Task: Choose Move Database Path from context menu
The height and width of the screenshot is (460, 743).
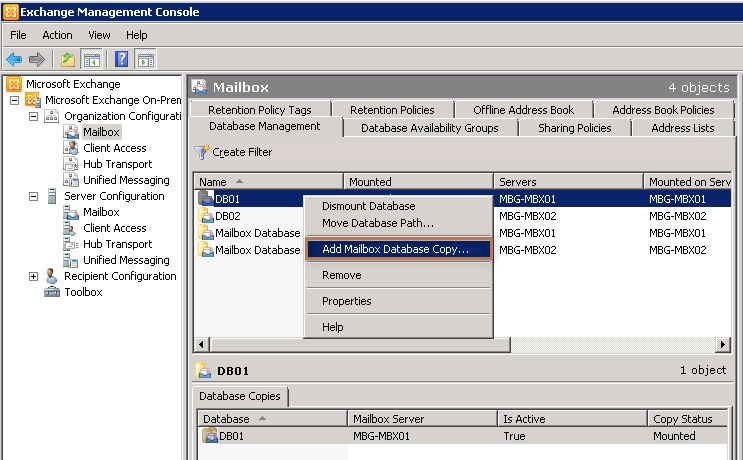Action: 398,223
